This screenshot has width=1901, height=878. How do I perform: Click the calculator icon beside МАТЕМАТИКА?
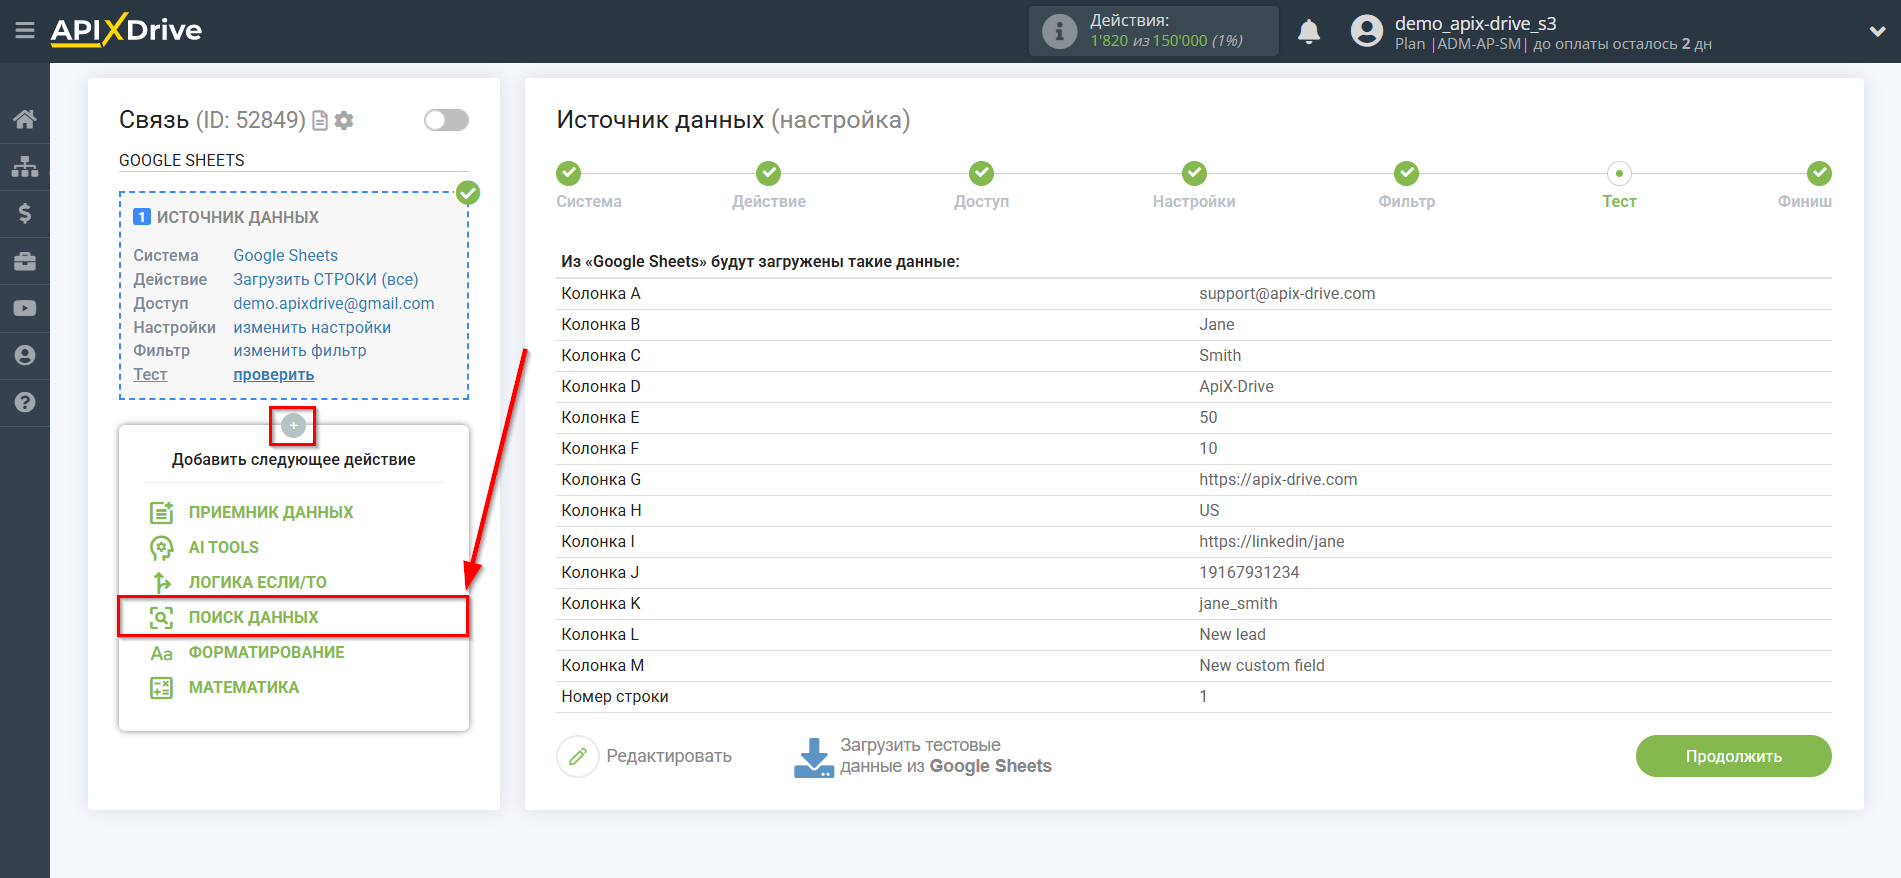tap(162, 688)
